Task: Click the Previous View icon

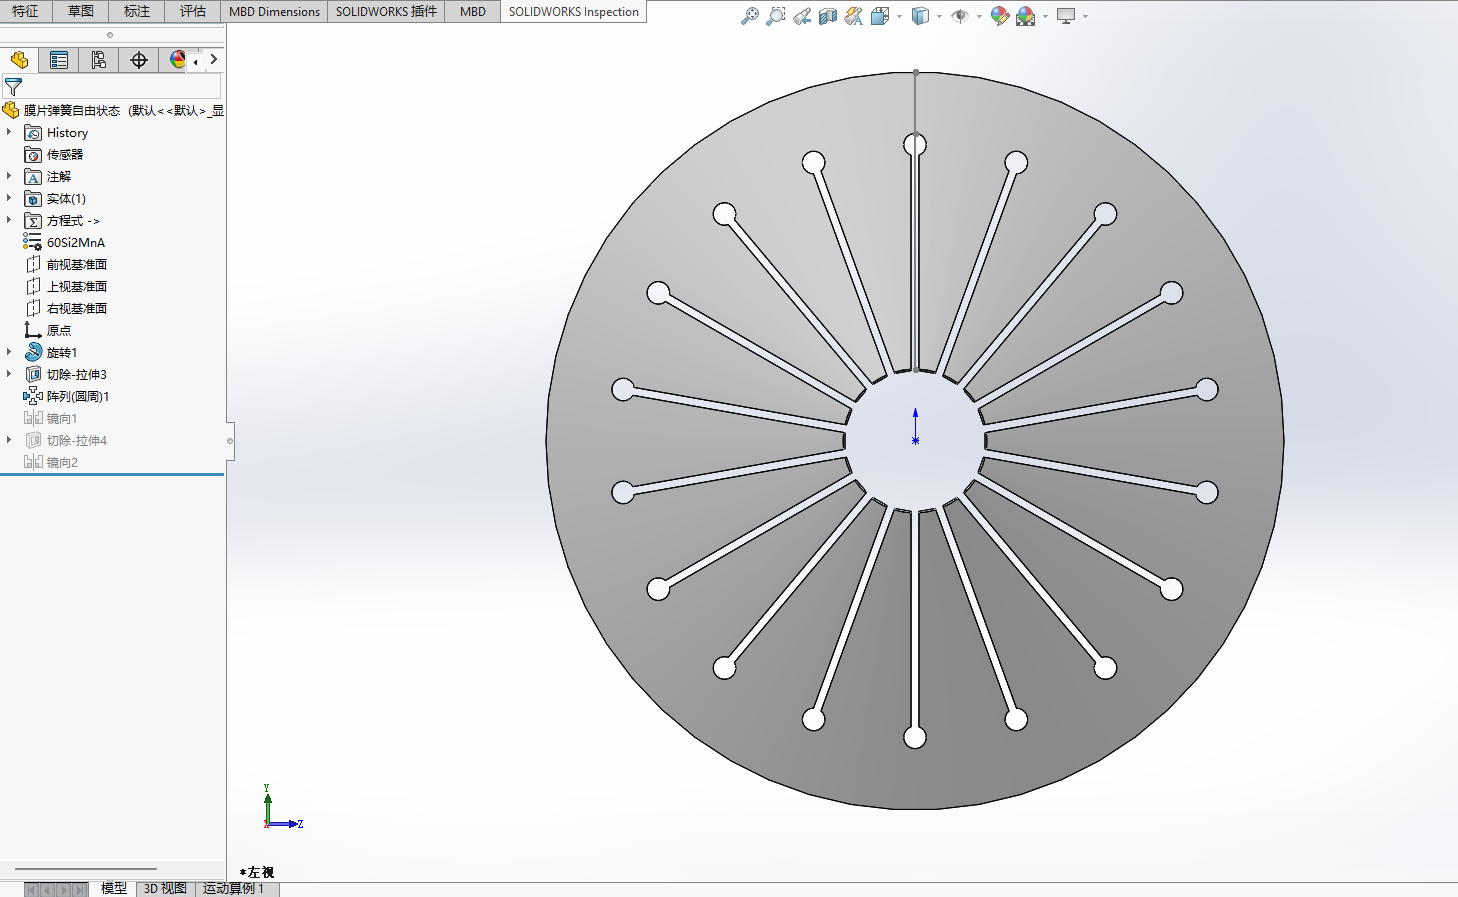Action: [802, 16]
